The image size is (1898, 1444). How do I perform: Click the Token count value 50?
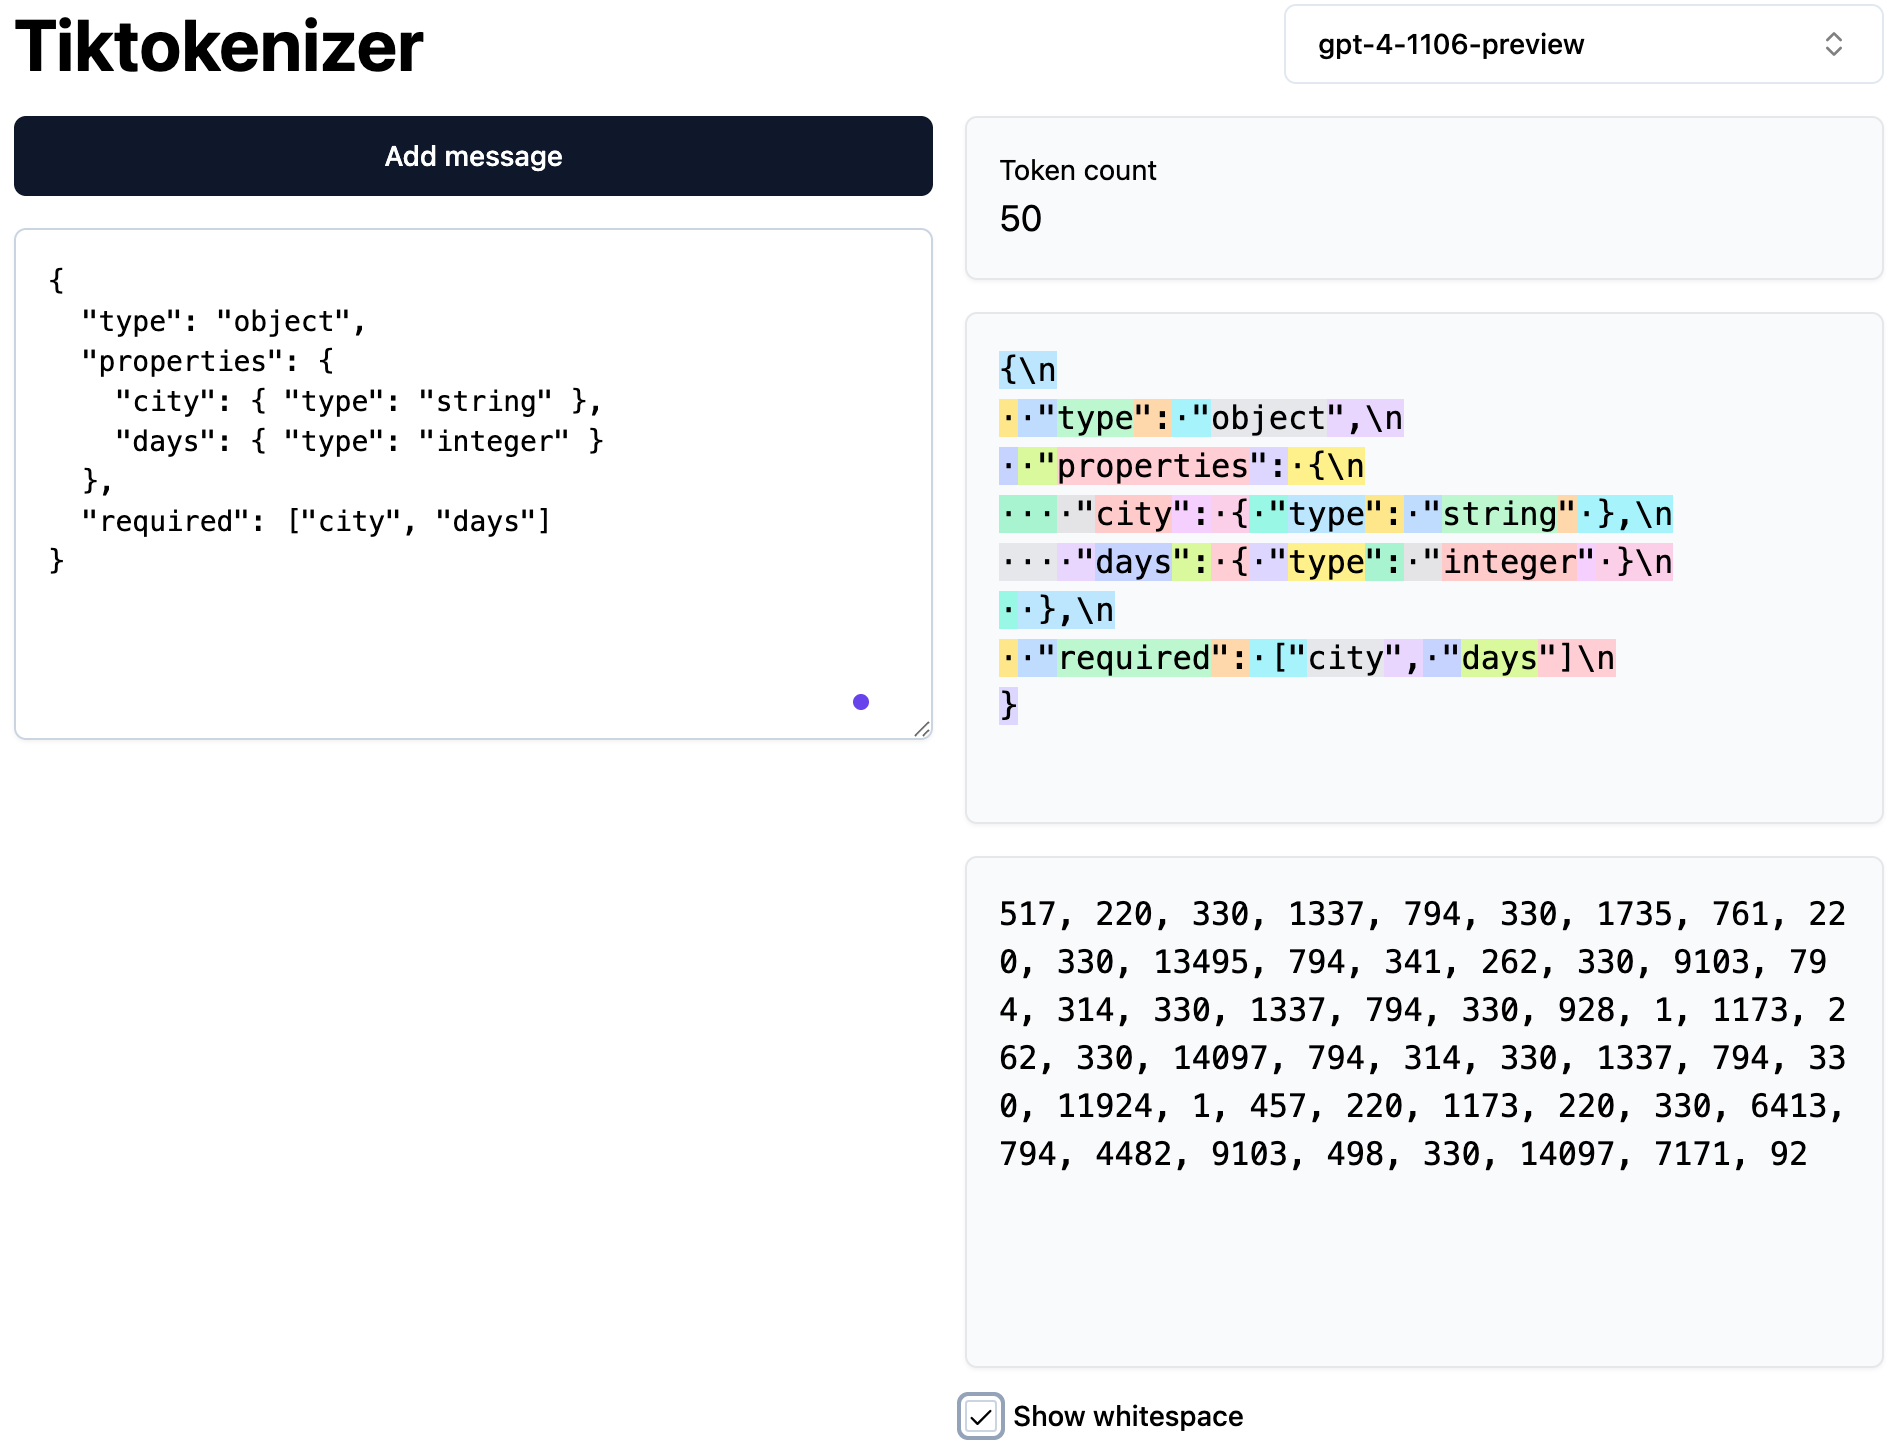(1020, 219)
